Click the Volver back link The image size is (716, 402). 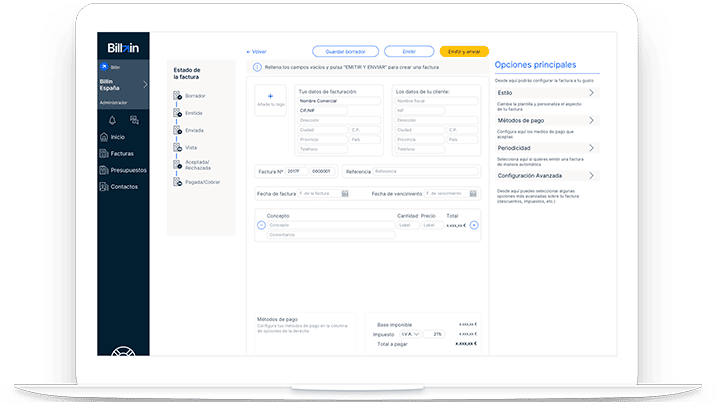click(x=256, y=52)
